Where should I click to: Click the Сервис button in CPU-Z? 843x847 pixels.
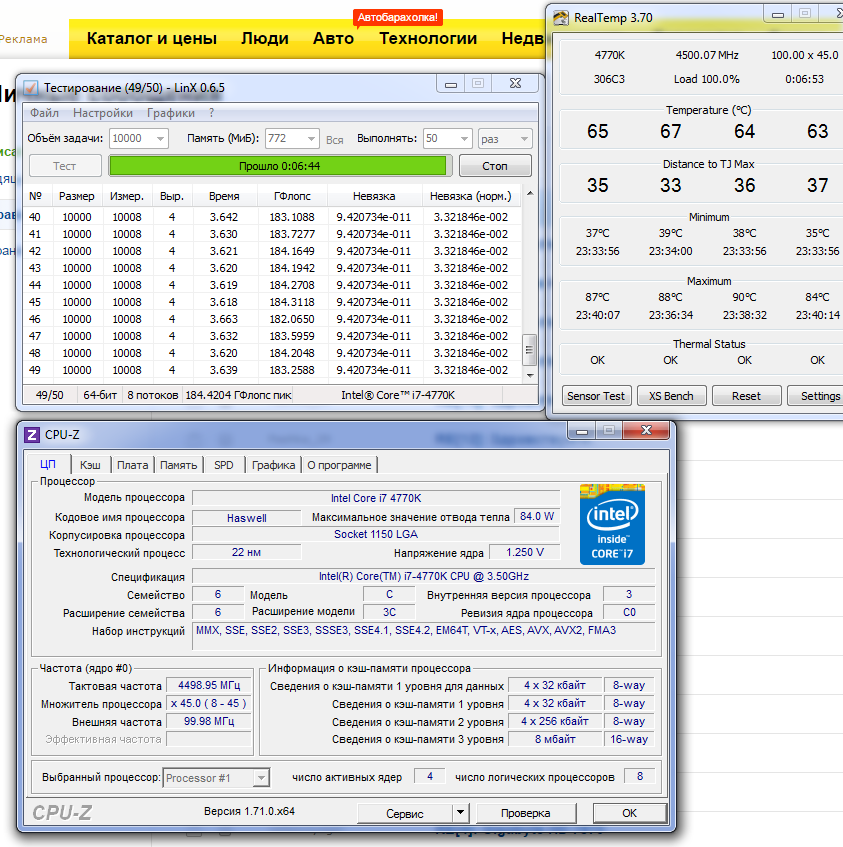point(405,814)
